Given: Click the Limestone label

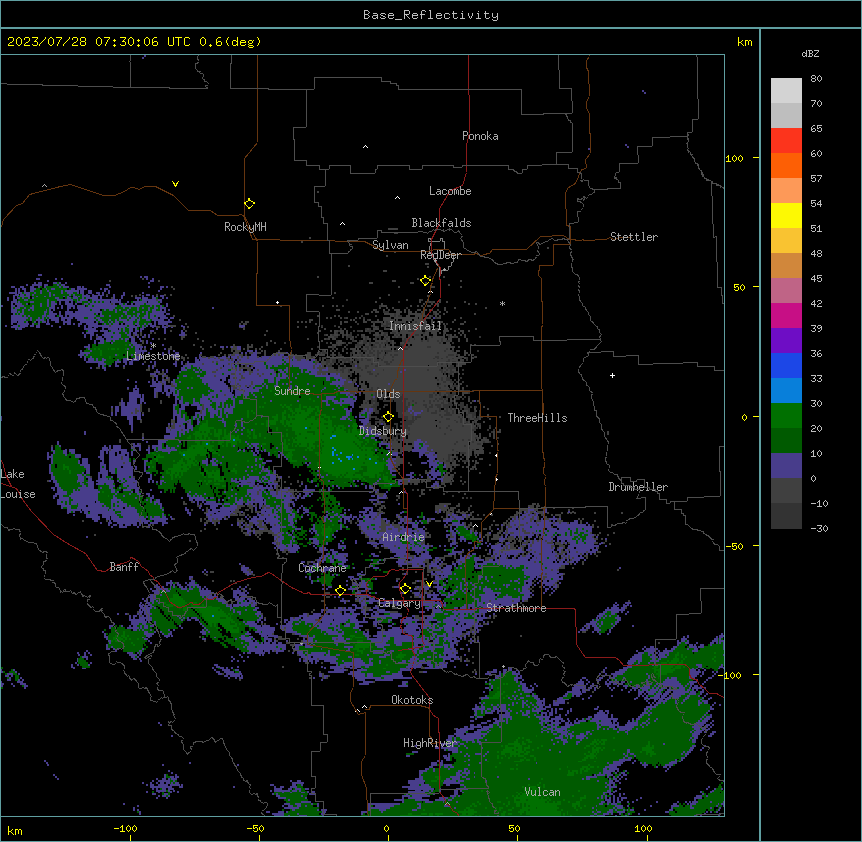Looking at the screenshot, I should pos(153,356).
